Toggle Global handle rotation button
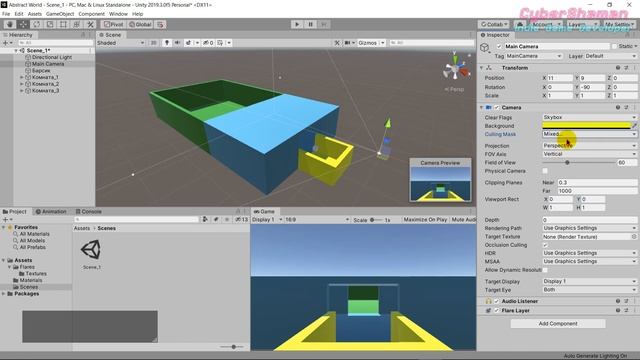Screen dimensions: 640x360 pos(140,24)
